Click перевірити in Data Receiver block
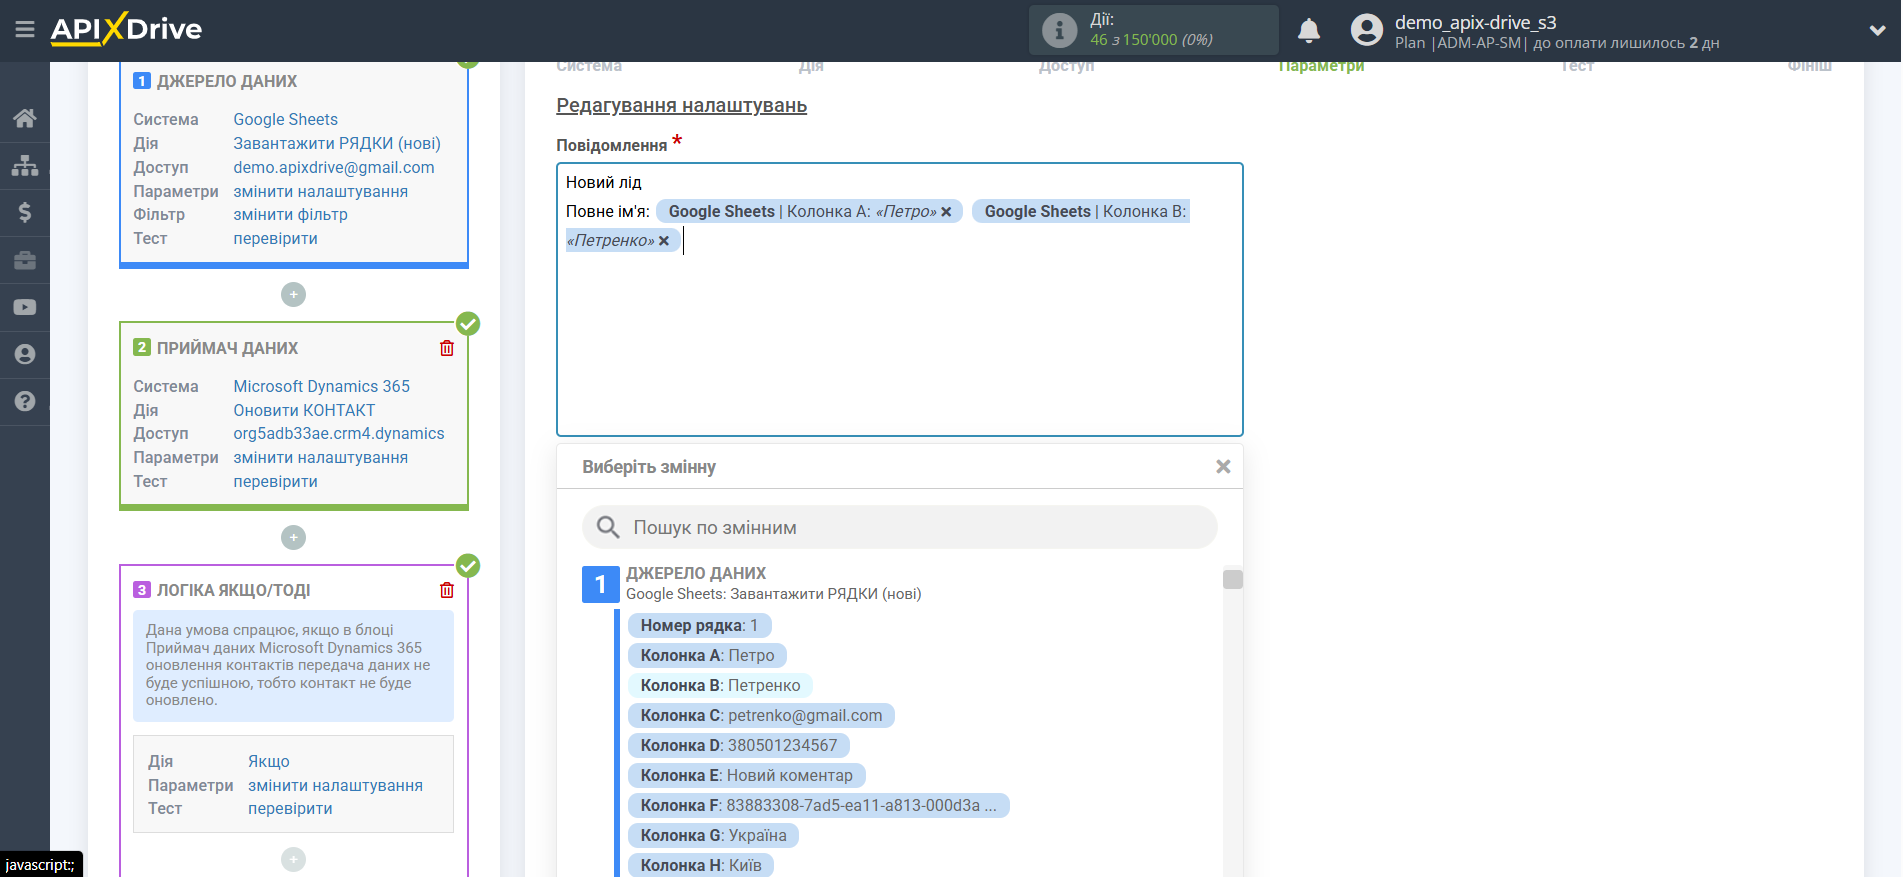 point(275,481)
